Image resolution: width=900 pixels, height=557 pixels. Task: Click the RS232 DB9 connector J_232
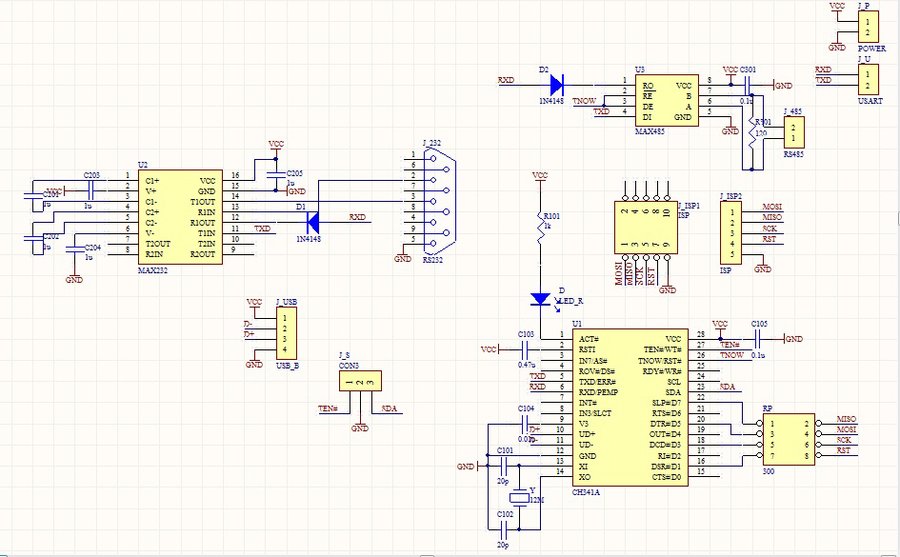[439, 201]
